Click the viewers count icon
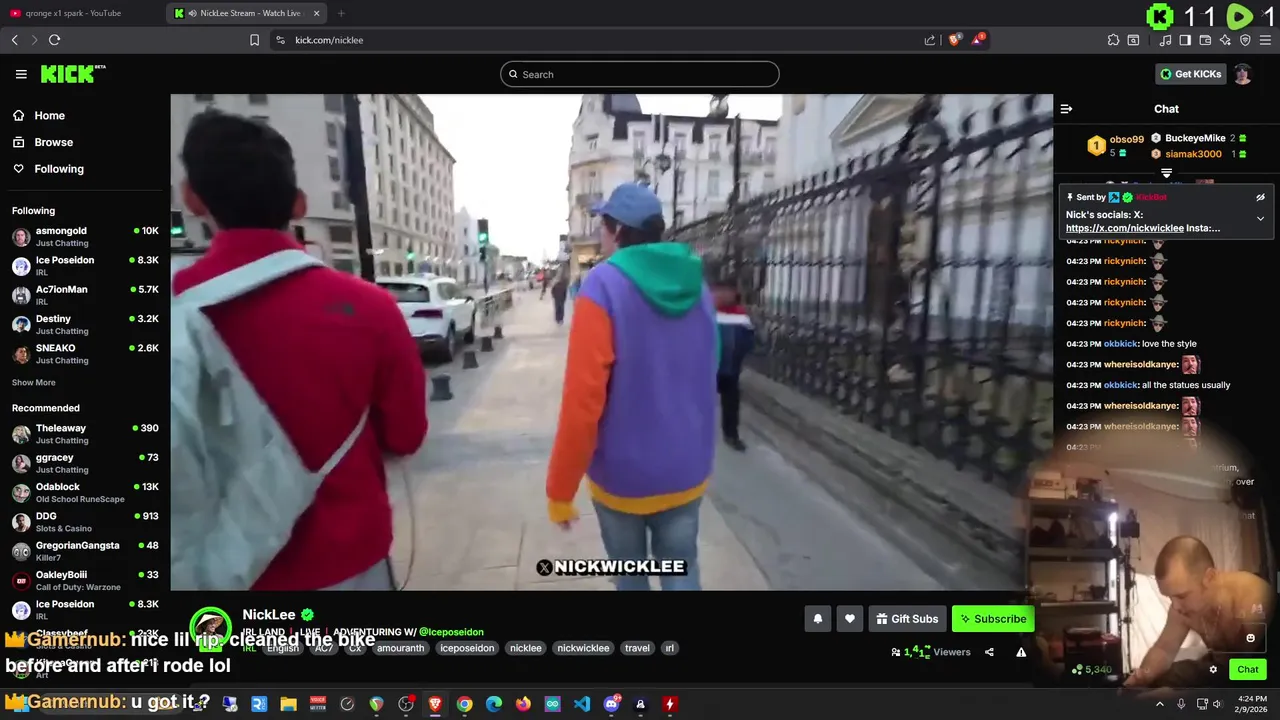The width and height of the screenshot is (1280, 720). [x=896, y=652]
